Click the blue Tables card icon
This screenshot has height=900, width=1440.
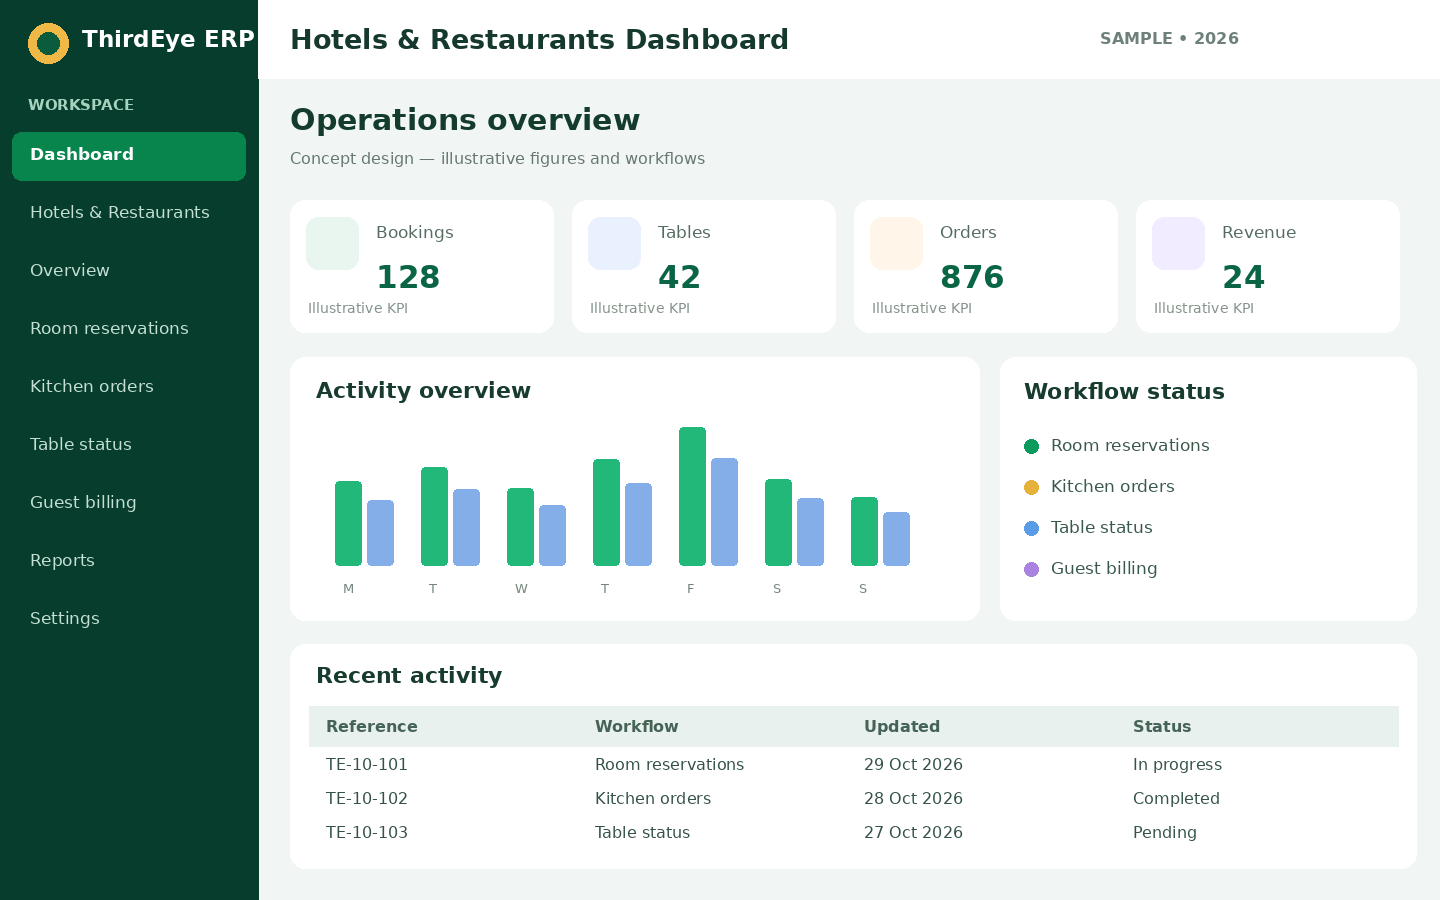click(x=614, y=243)
